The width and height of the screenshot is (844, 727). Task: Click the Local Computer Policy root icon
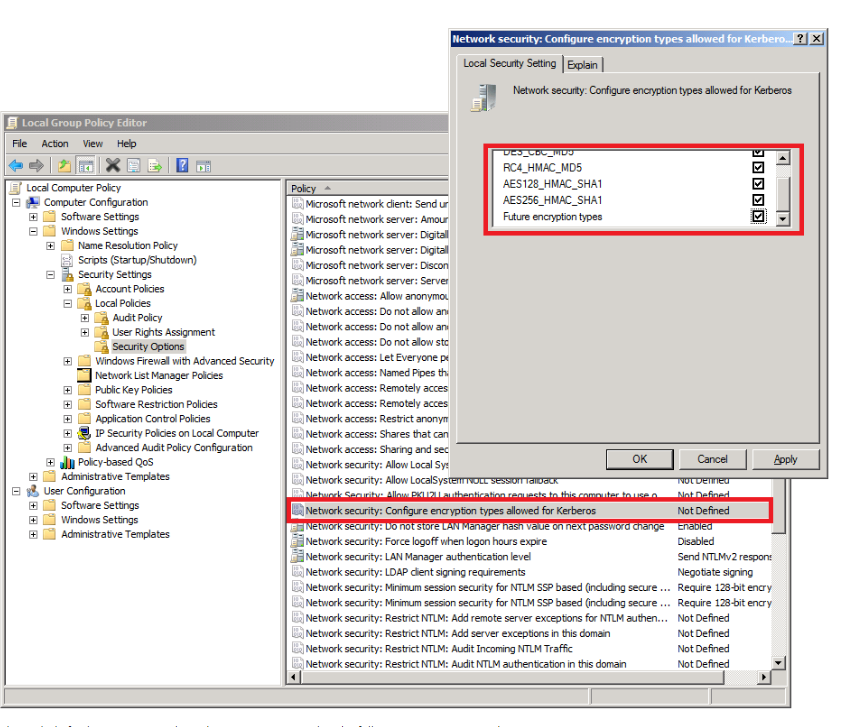(16, 188)
